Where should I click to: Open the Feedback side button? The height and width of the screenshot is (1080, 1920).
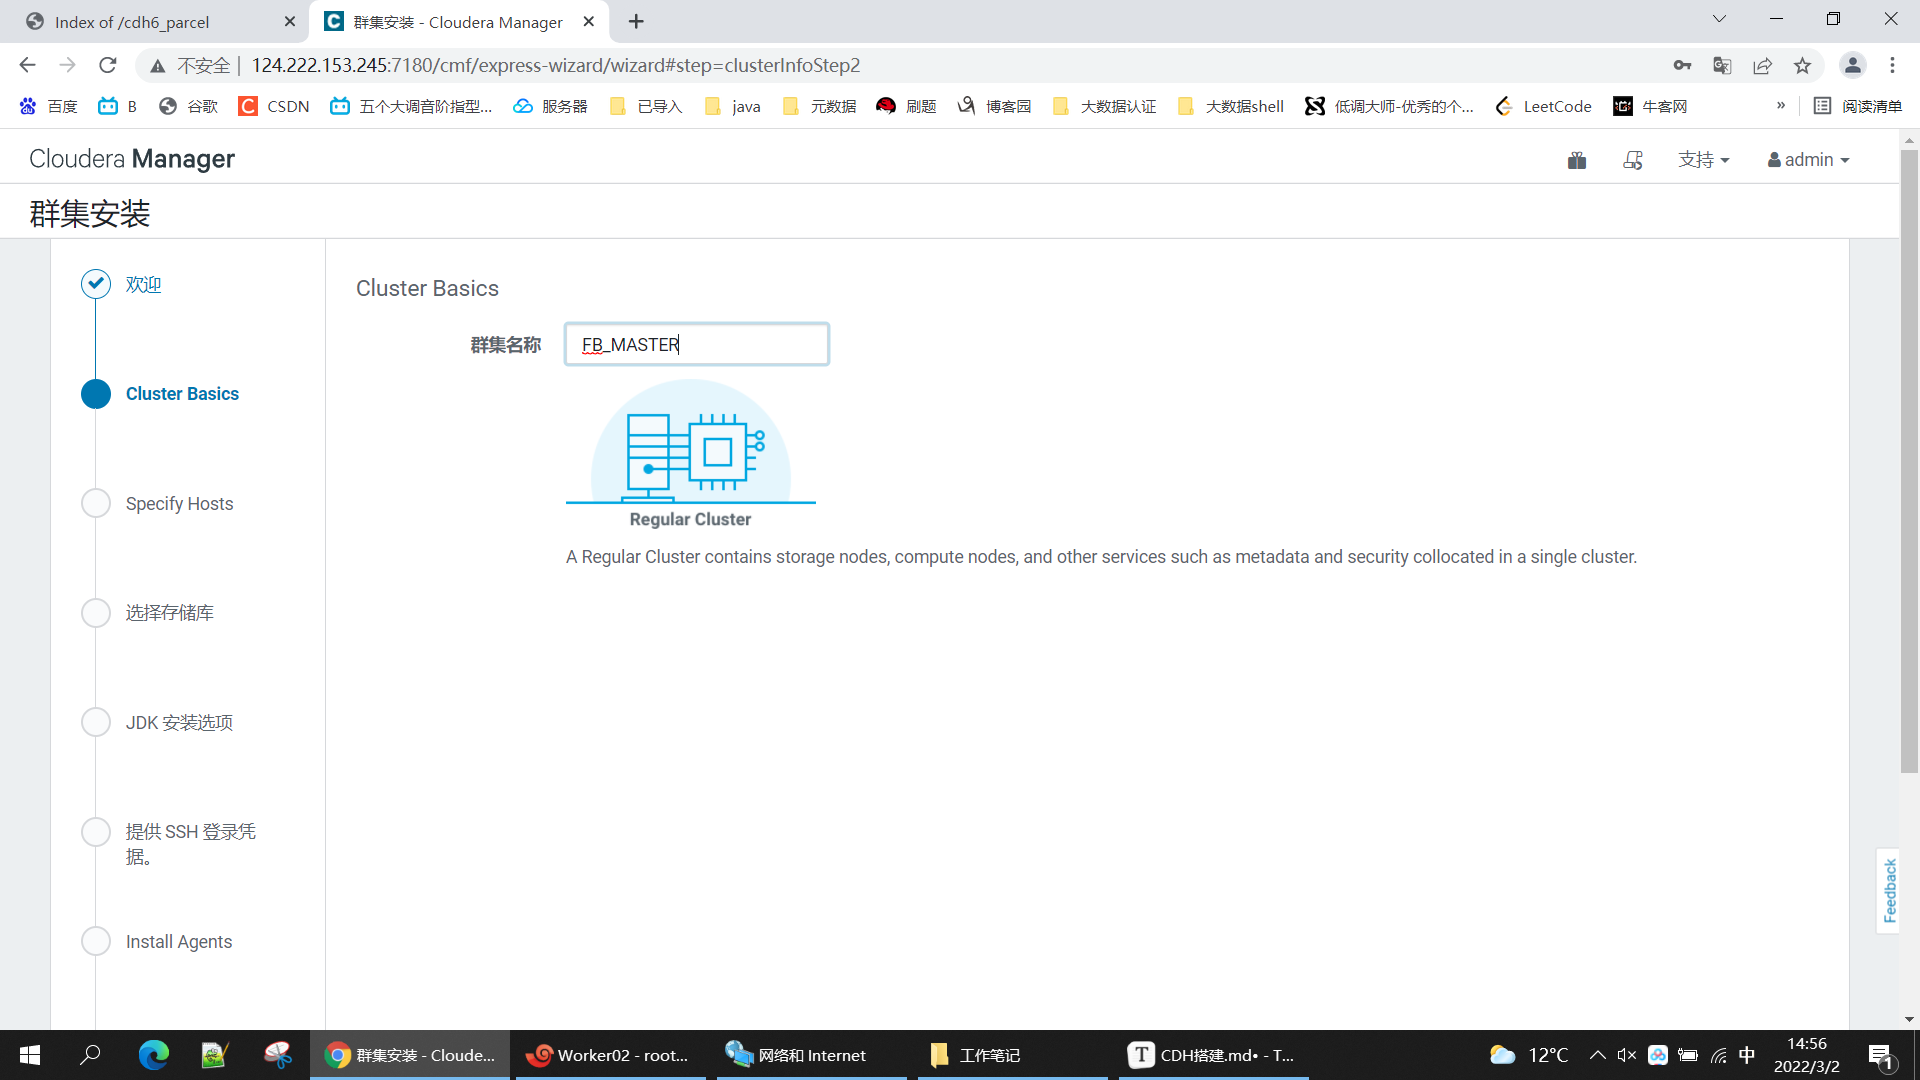tap(1889, 890)
